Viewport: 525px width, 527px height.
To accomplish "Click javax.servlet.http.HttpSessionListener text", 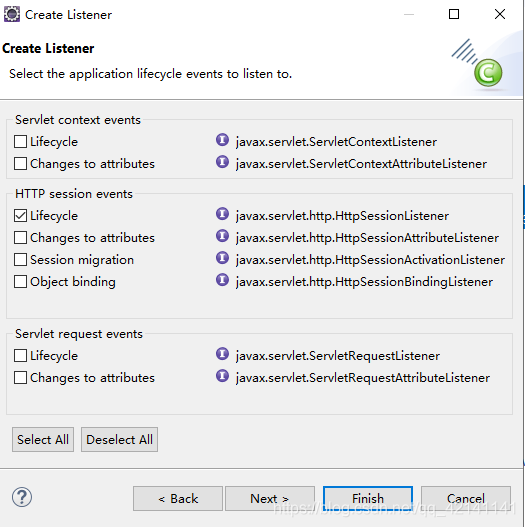I will coord(342,216).
